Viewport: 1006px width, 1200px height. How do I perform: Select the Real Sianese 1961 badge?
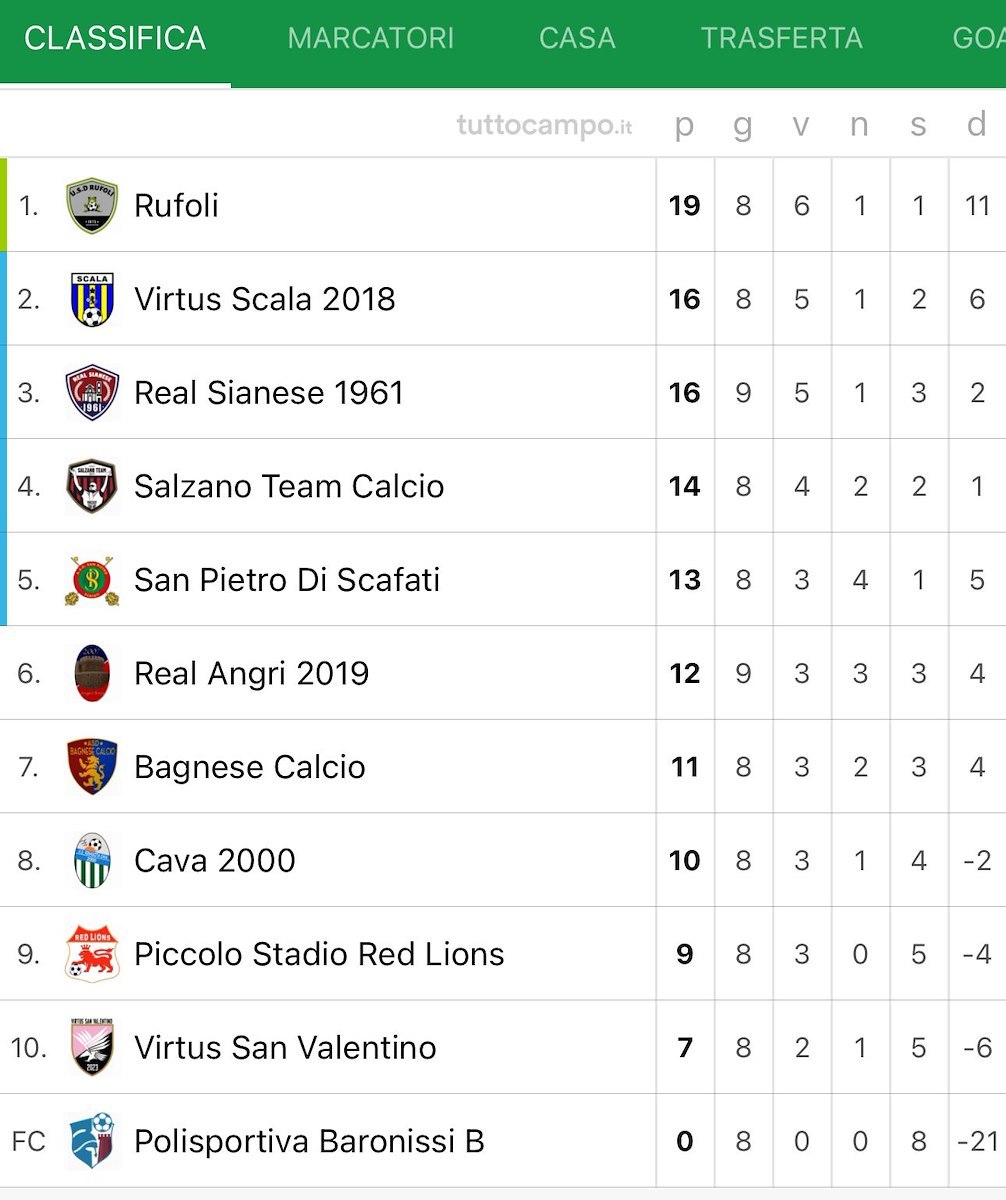coord(92,393)
